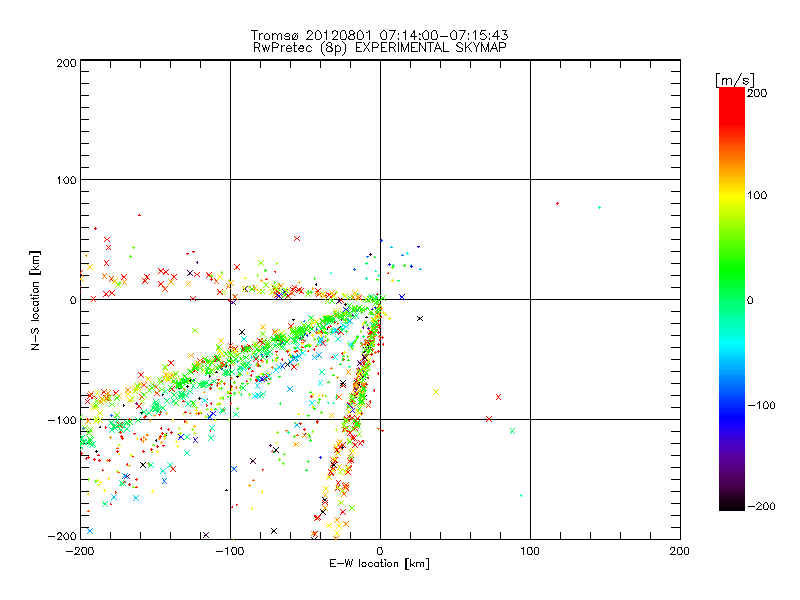Viewport: 800px width, 600px height.
Task: Click the yellow-green X marker near 37 km east
Action: tap(436, 392)
